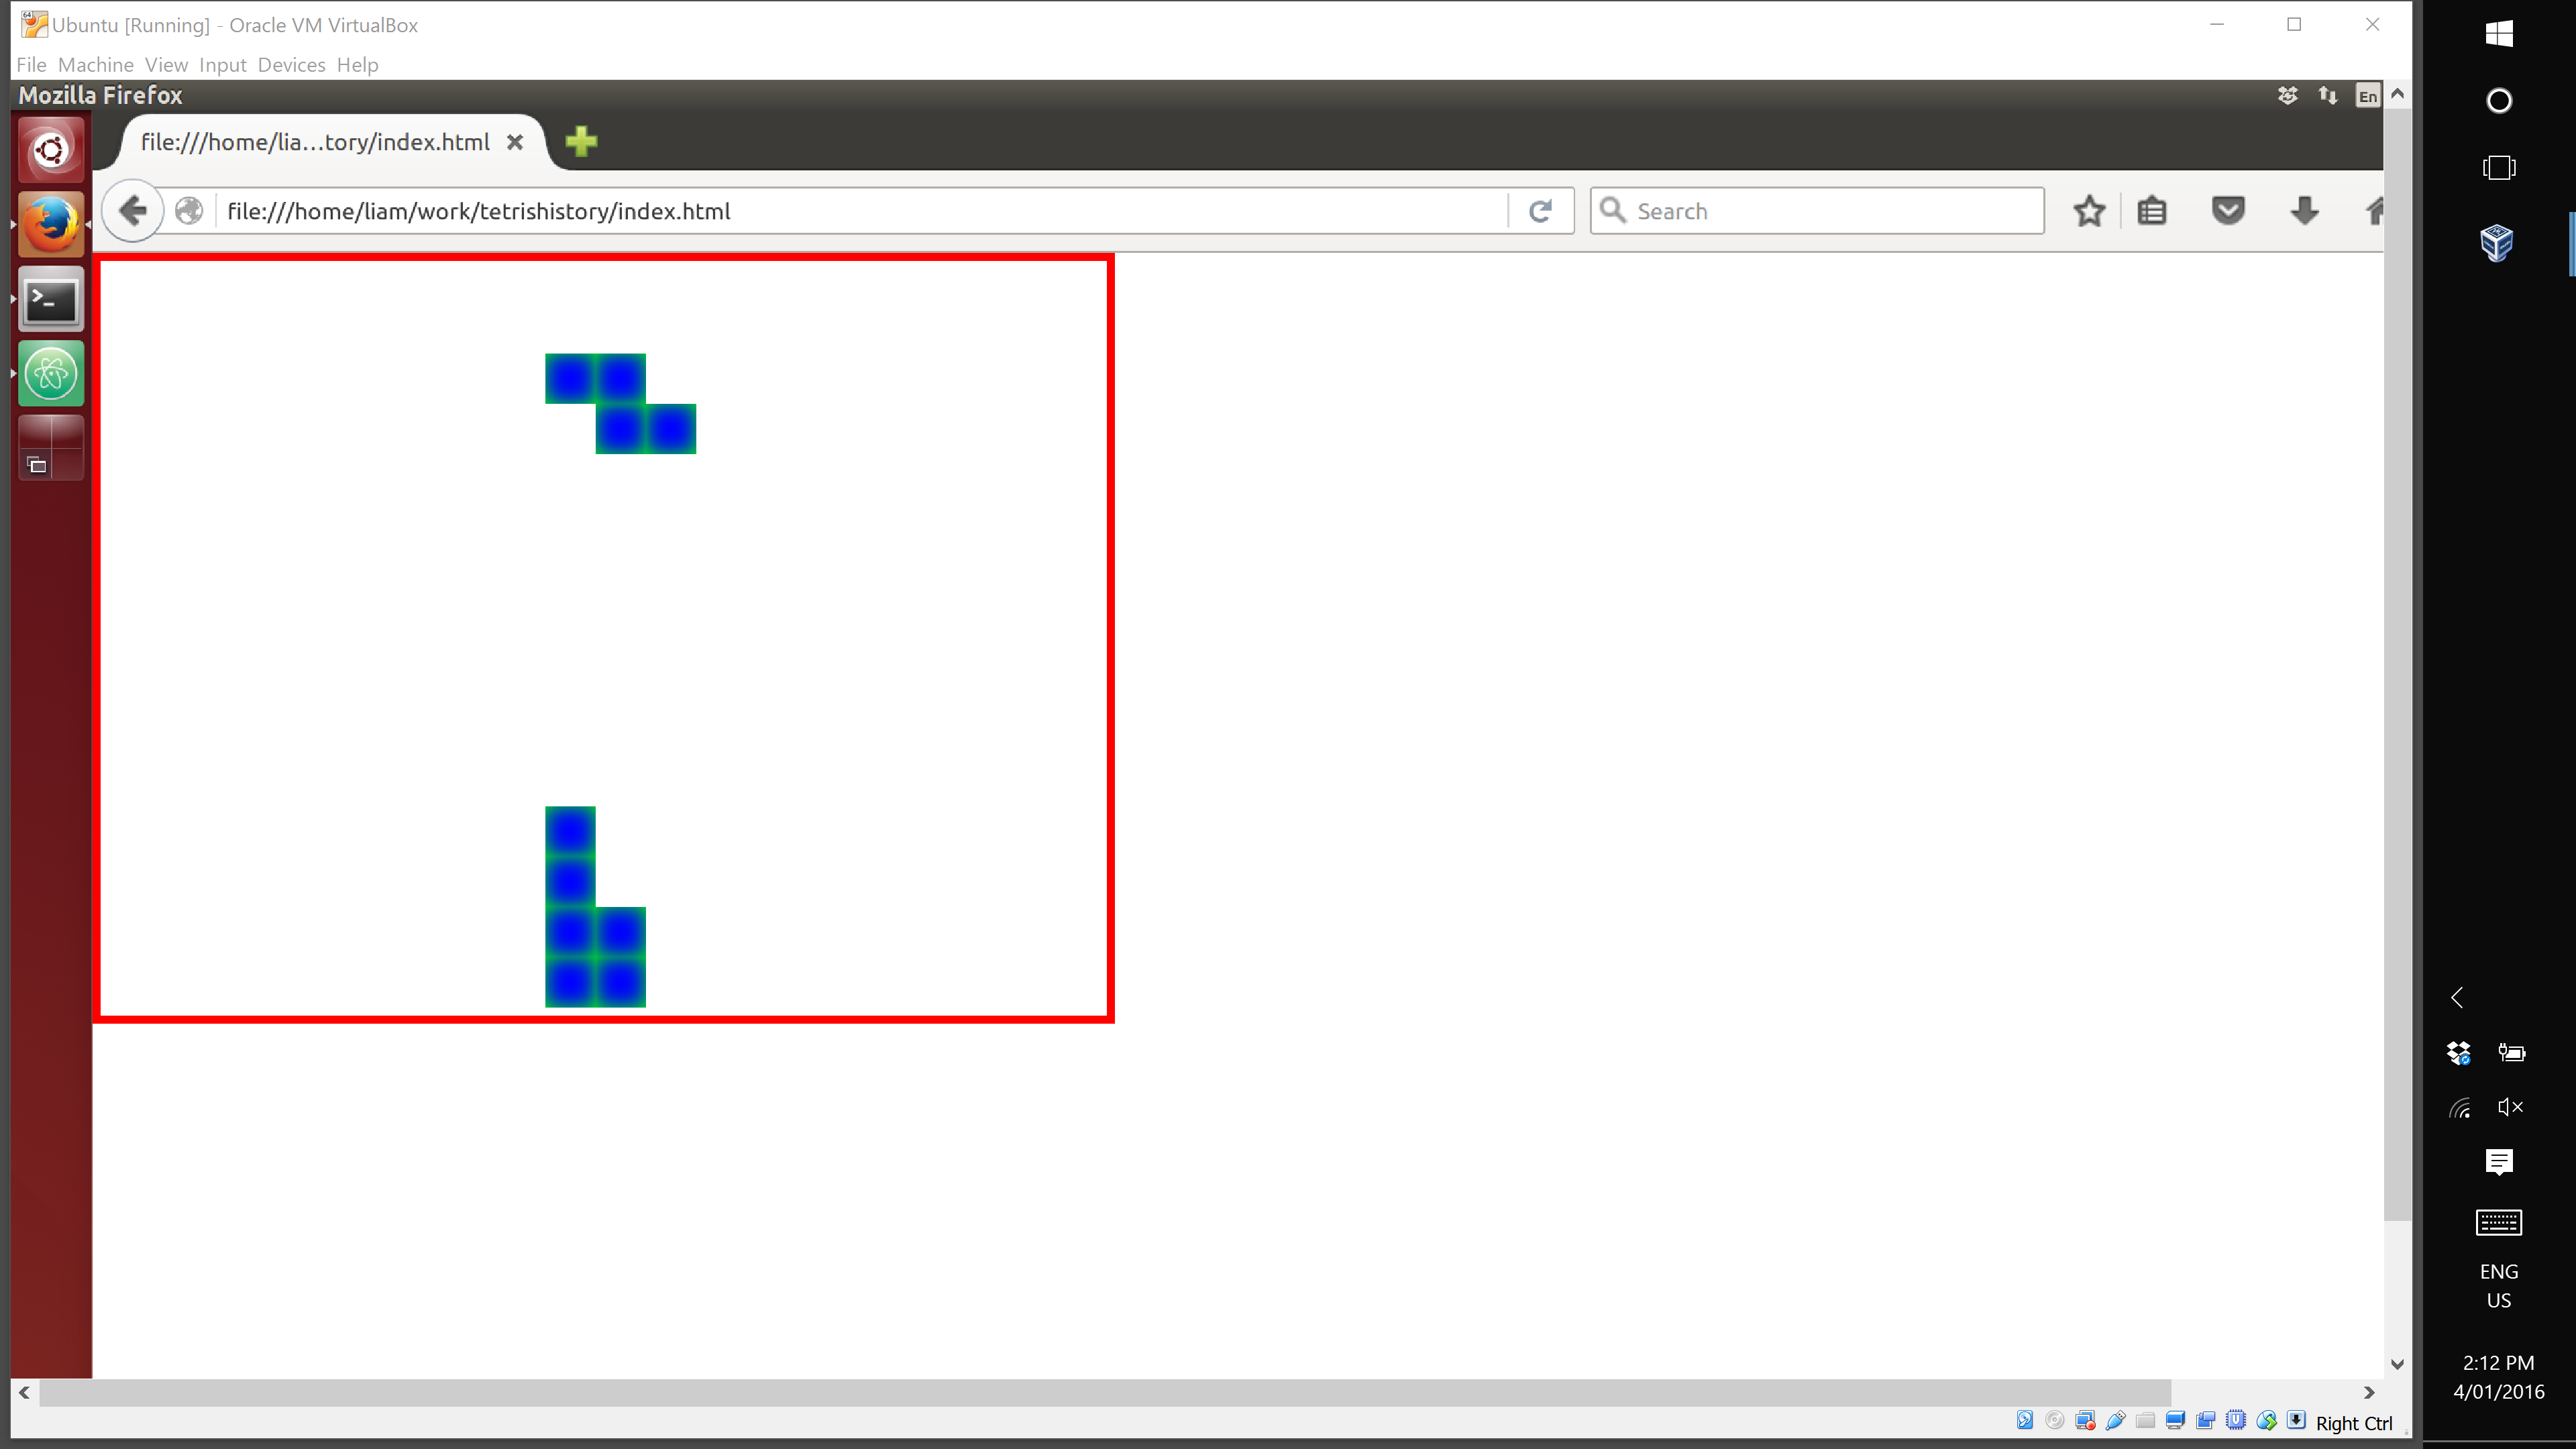Click the Firefox back navigation button
This screenshot has height=1449, width=2576.
[x=133, y=211]
